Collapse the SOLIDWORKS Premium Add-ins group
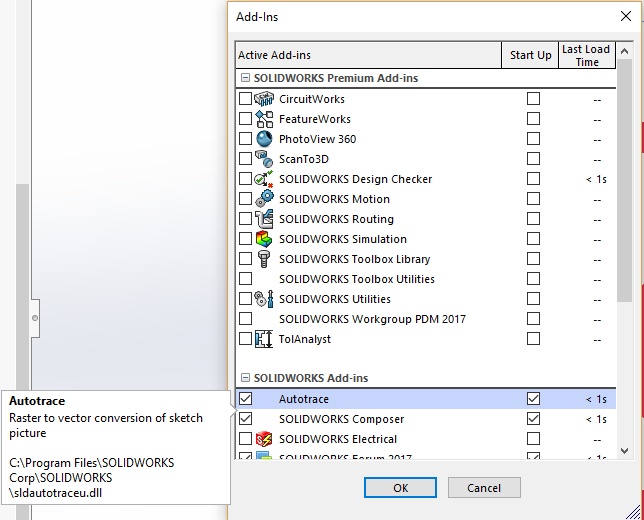 click(245, 78)
